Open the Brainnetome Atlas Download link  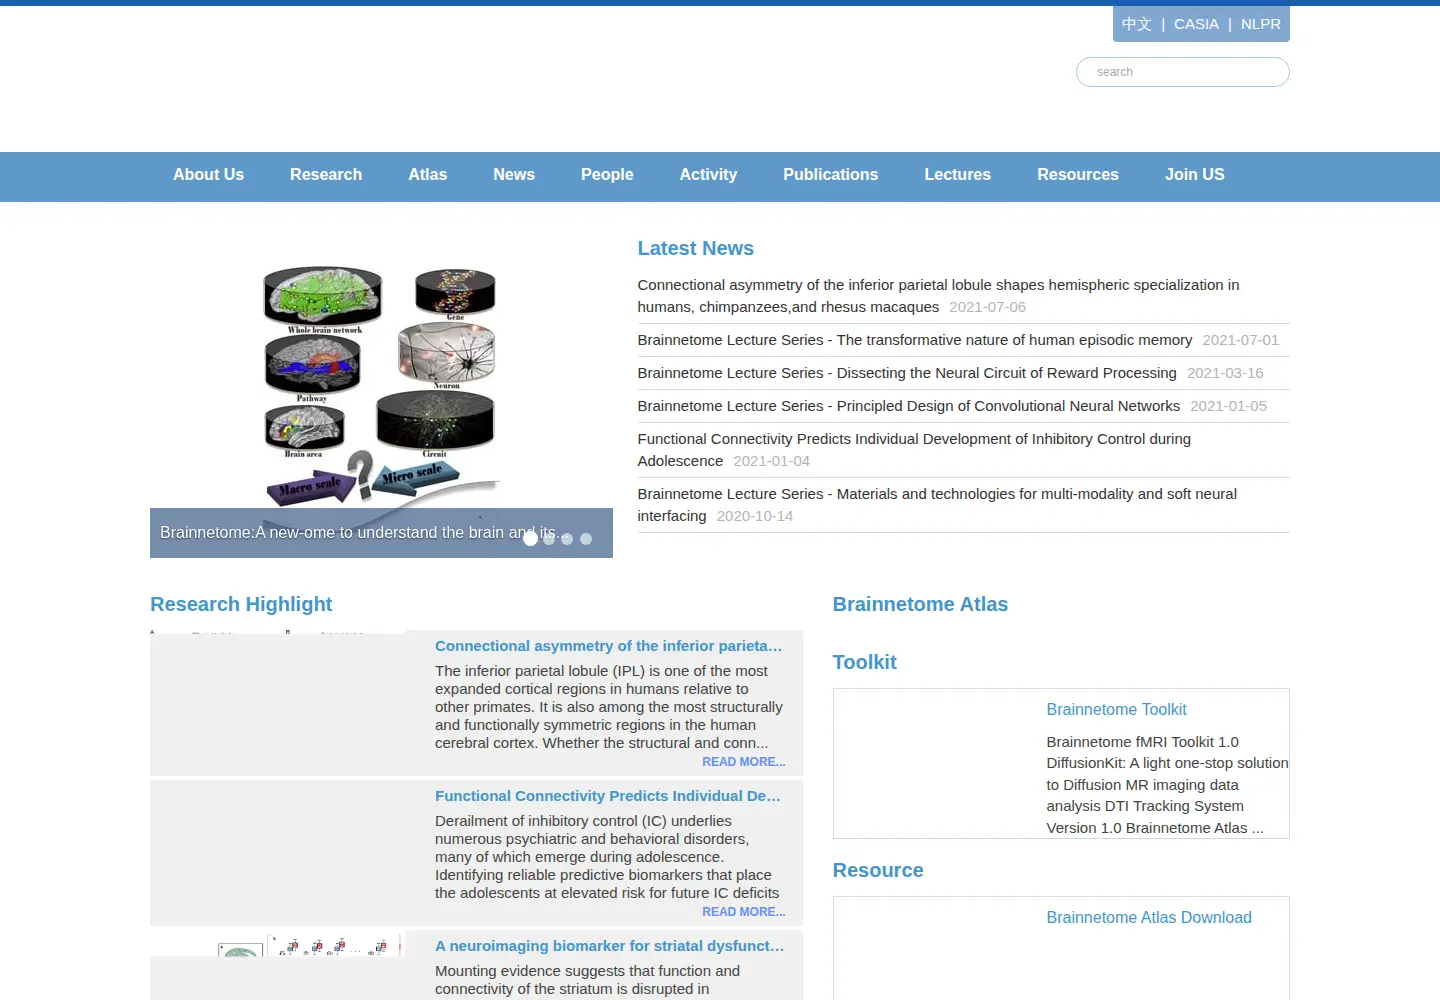tap(1149, 917)
